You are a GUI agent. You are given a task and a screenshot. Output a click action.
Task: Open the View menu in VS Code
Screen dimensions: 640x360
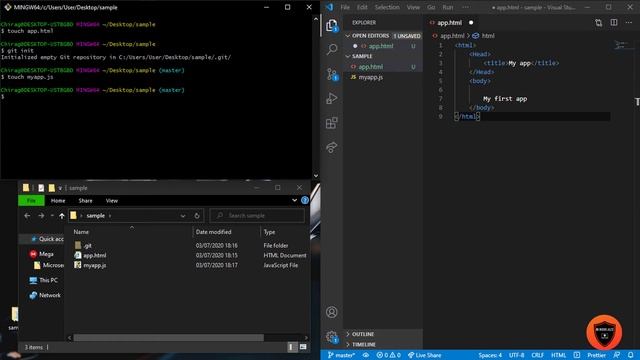(x=413, y=7)
